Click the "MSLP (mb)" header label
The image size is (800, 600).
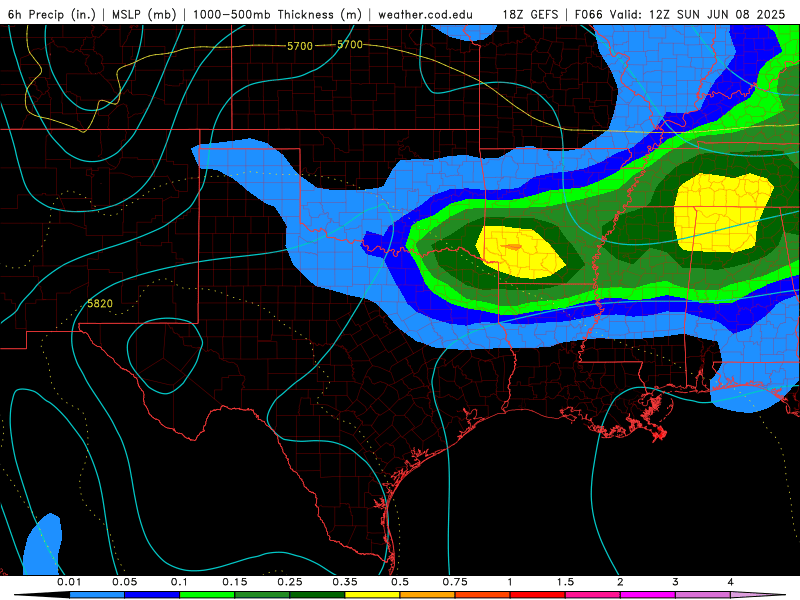[144, 14]
